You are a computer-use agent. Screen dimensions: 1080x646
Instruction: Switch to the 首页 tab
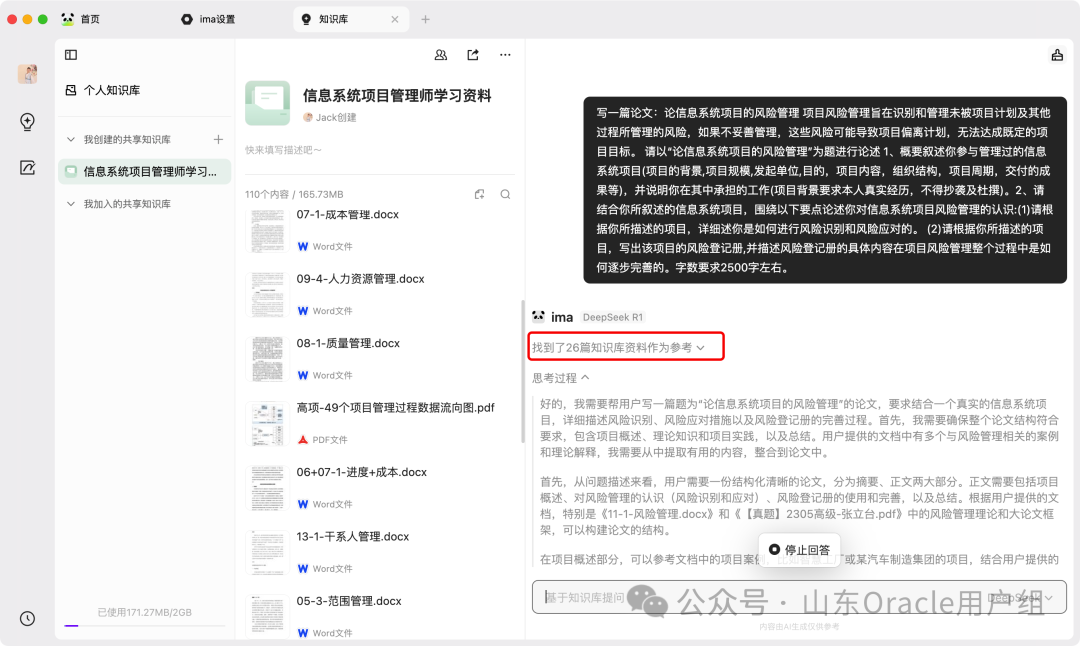point(81,19)
